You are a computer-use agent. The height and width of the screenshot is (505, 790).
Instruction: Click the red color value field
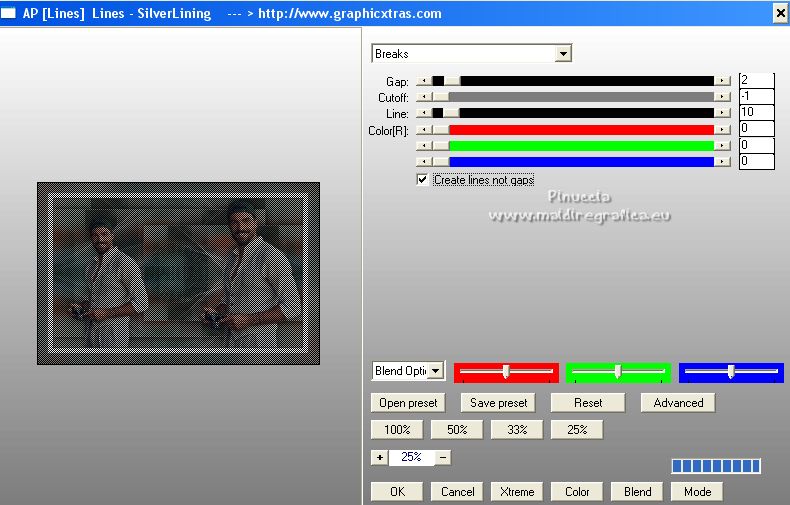tap(756, 129)
